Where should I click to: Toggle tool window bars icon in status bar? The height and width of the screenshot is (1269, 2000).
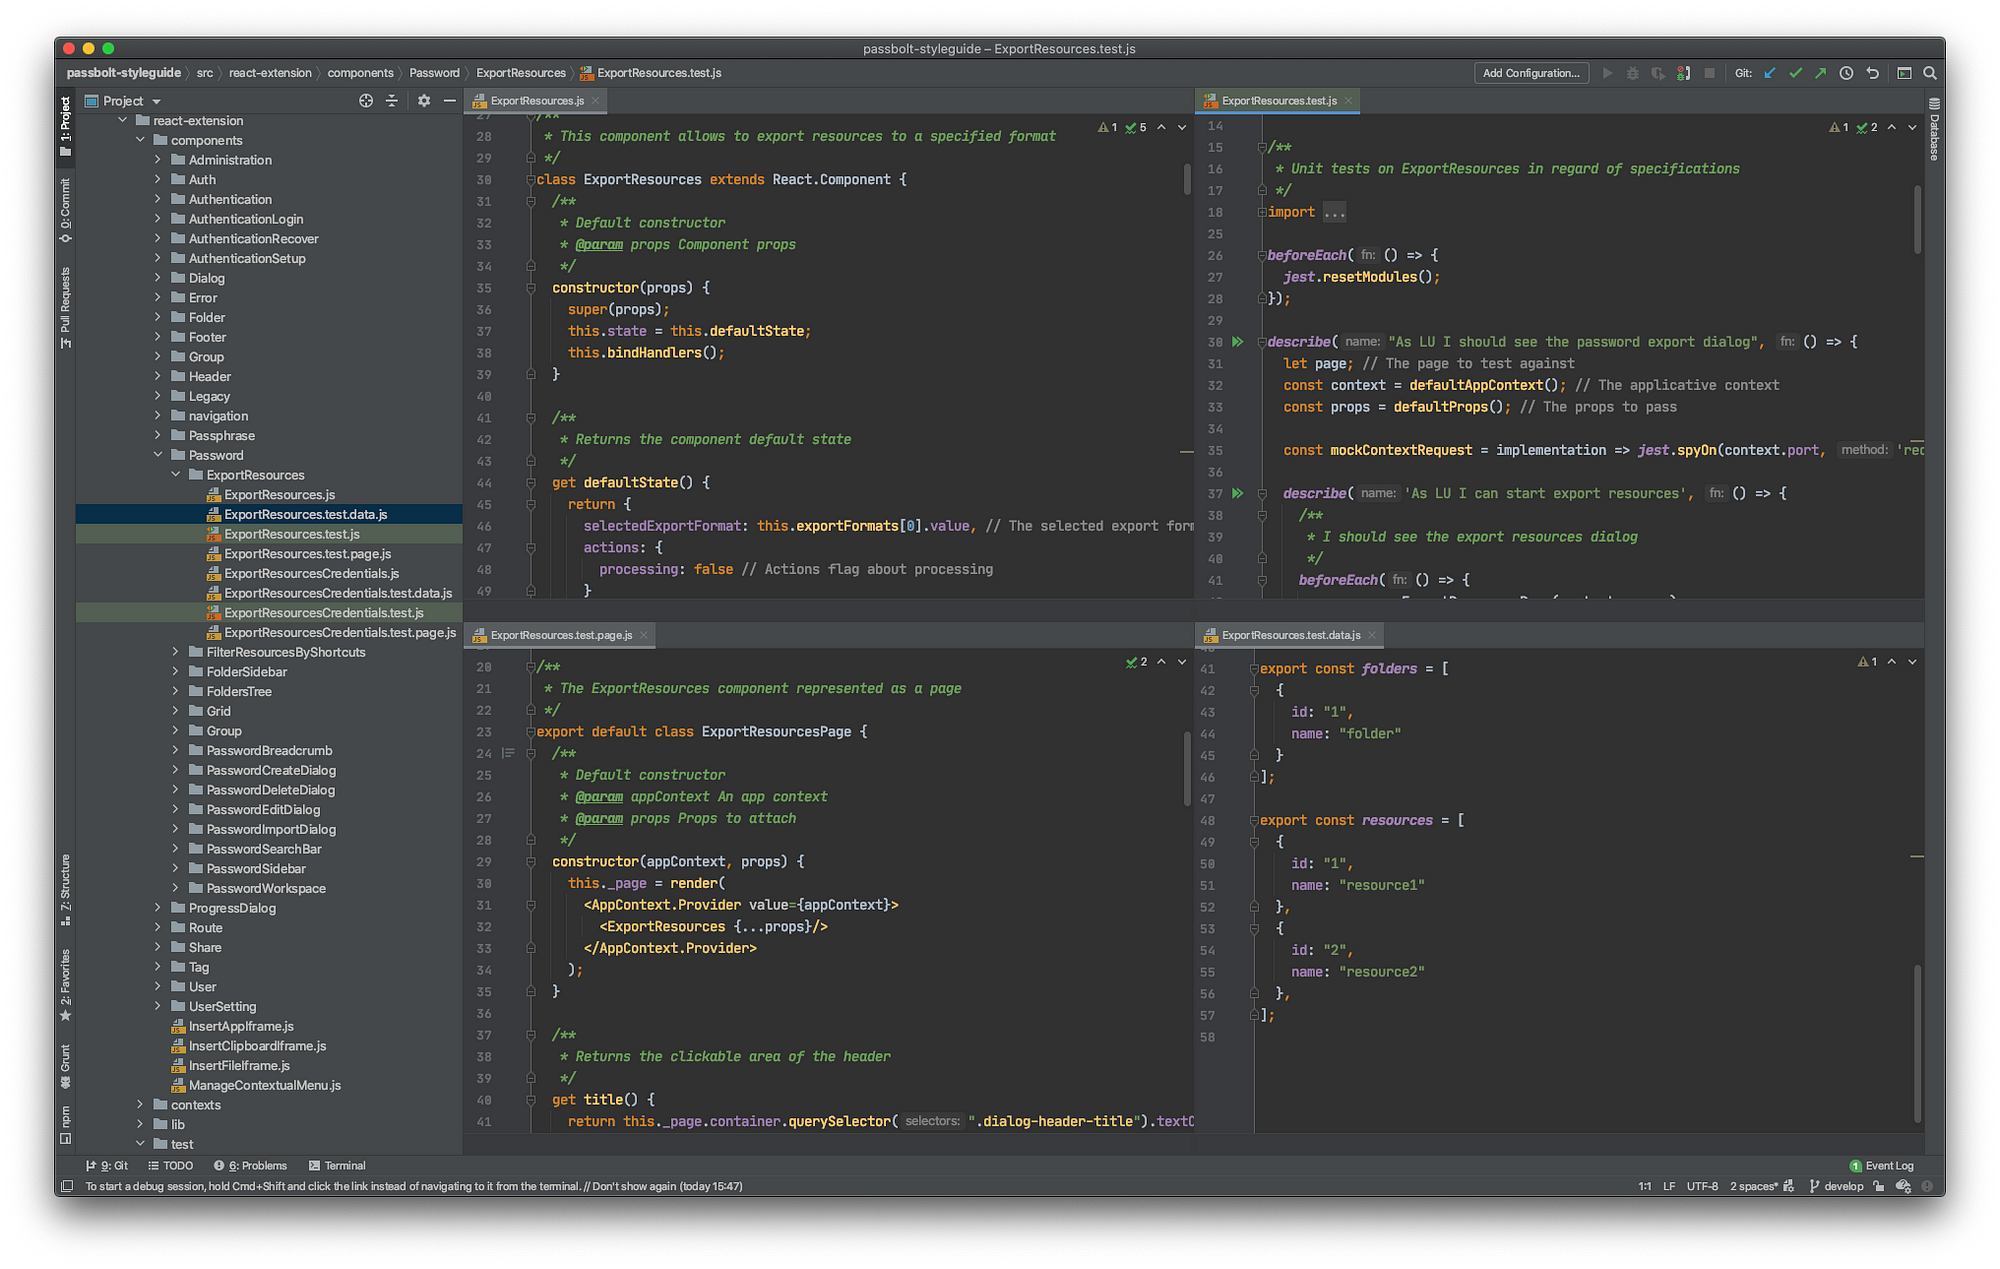click(67, 1186)
